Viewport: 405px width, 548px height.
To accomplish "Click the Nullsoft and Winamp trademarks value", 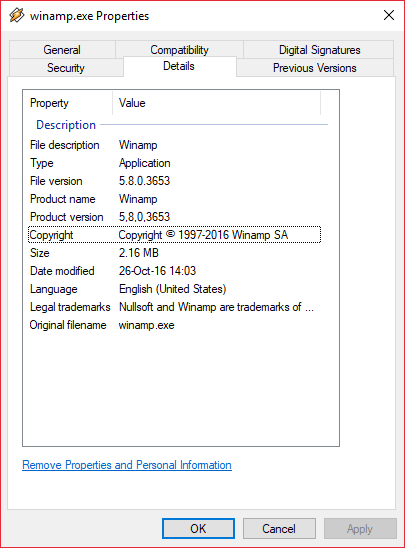I will click(x=216, y=307).
